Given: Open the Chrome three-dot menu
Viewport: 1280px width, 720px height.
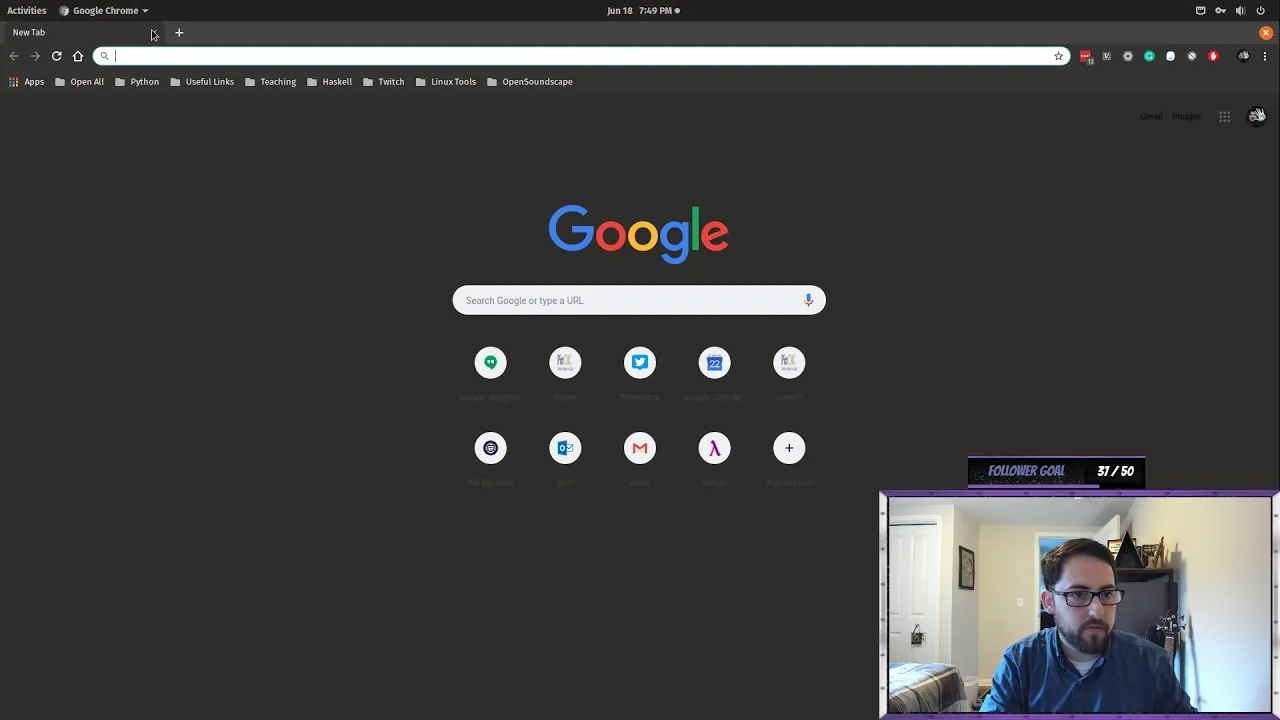Looking at the screenshot, I should point(1265,56).
